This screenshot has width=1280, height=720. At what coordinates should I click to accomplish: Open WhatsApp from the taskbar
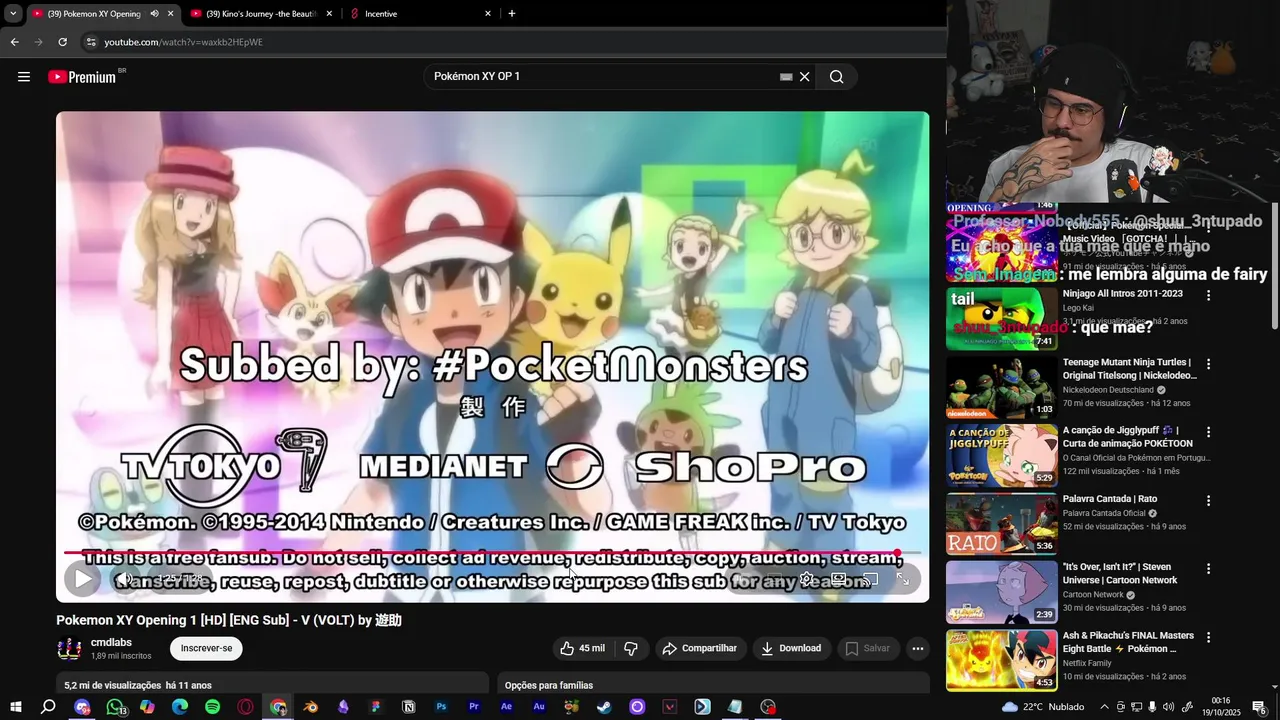point(115,707)
